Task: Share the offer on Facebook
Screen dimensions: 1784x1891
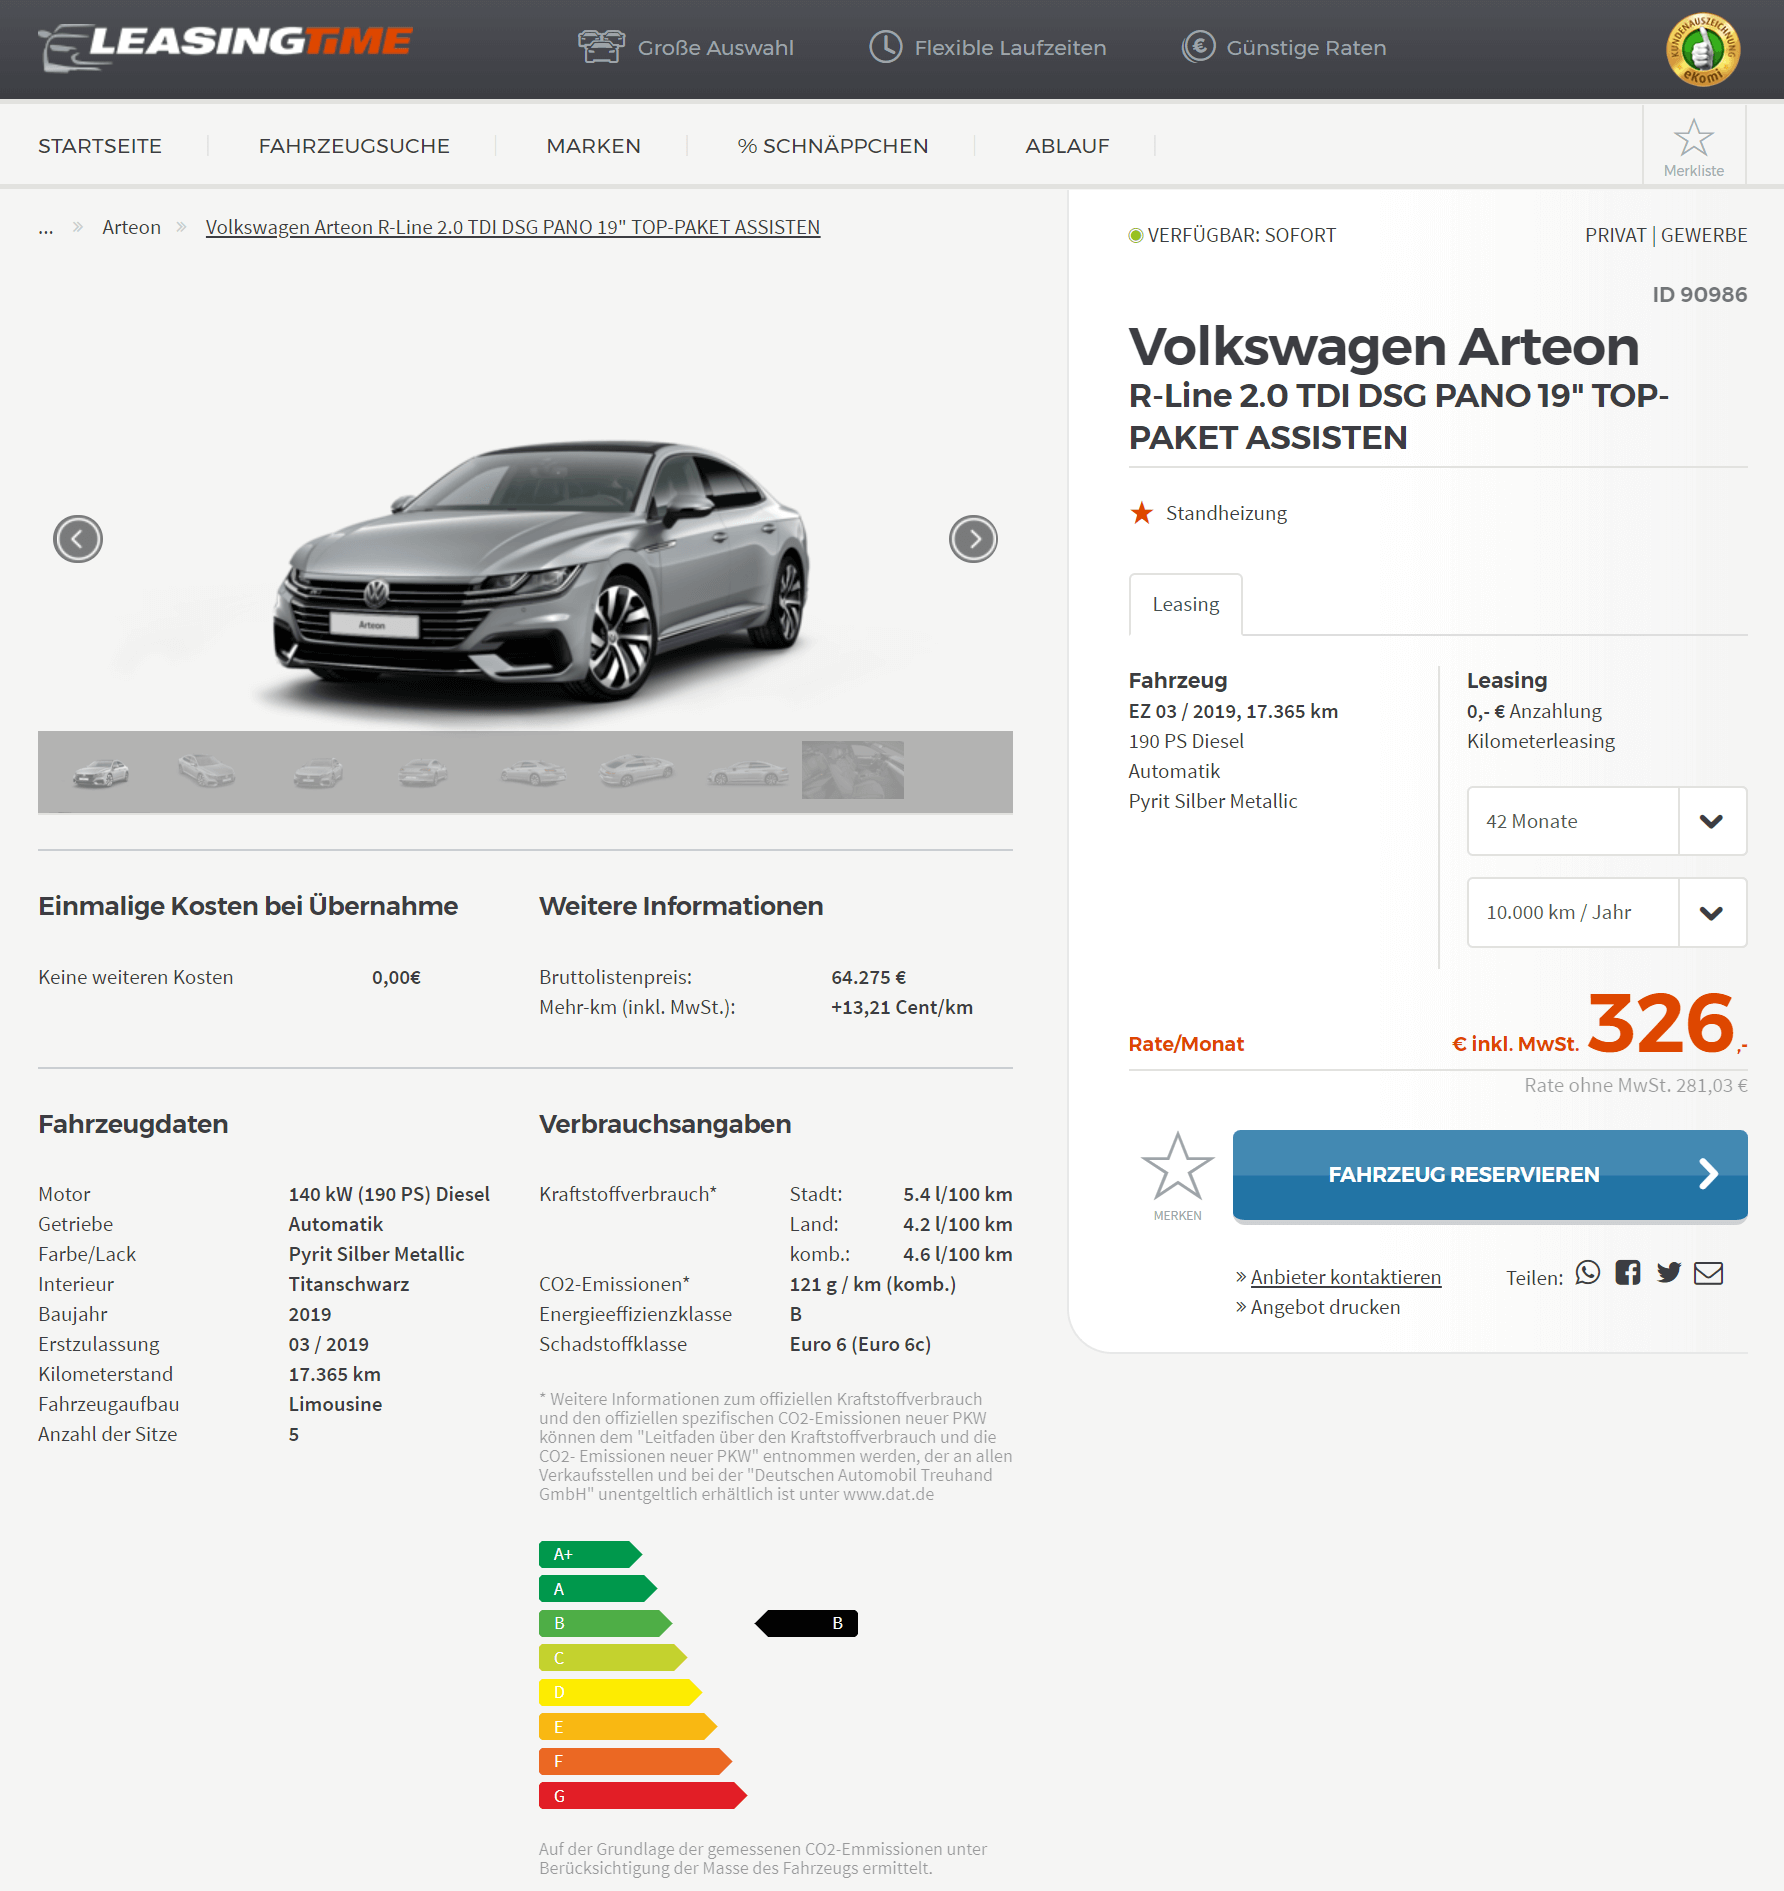Action: click(x=1628, y=1273)
